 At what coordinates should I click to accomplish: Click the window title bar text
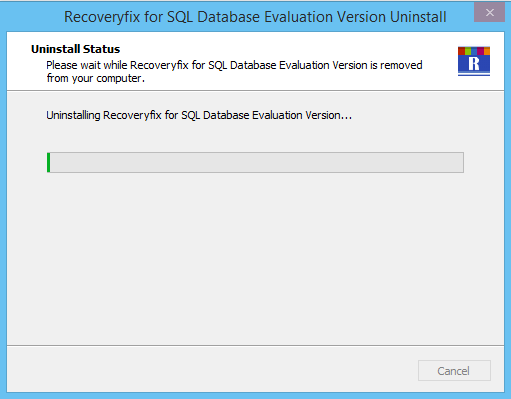click(x=255, y=17)
